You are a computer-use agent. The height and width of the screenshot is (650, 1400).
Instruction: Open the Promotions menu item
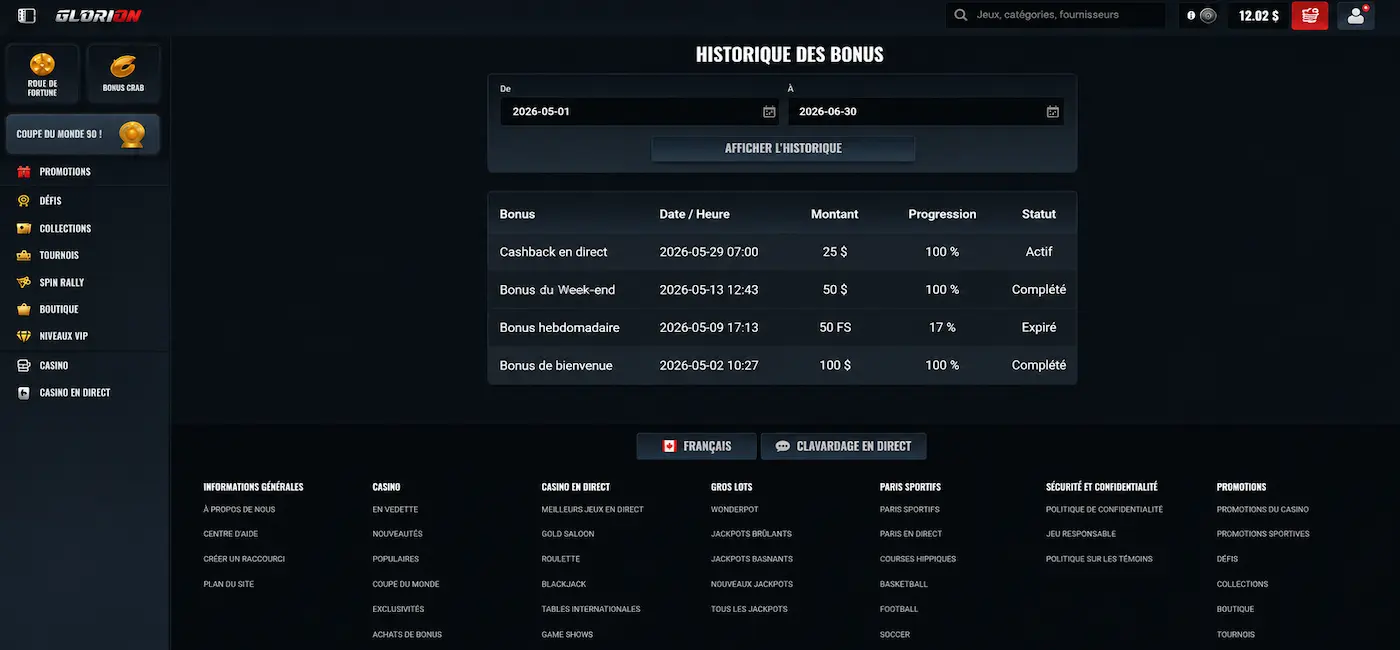(x=65, y=172)
